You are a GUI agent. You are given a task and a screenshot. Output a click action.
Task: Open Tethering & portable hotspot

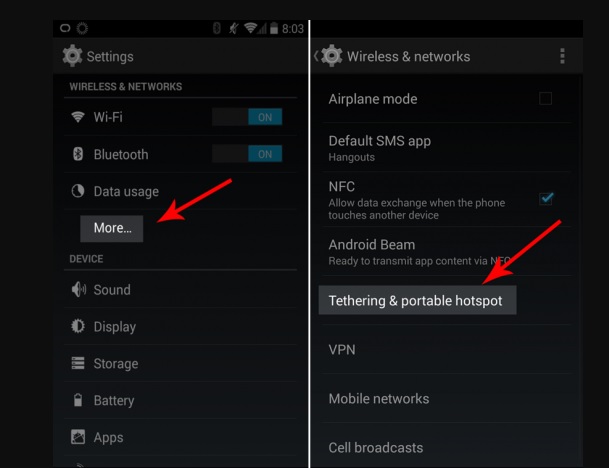pos(417,300)
